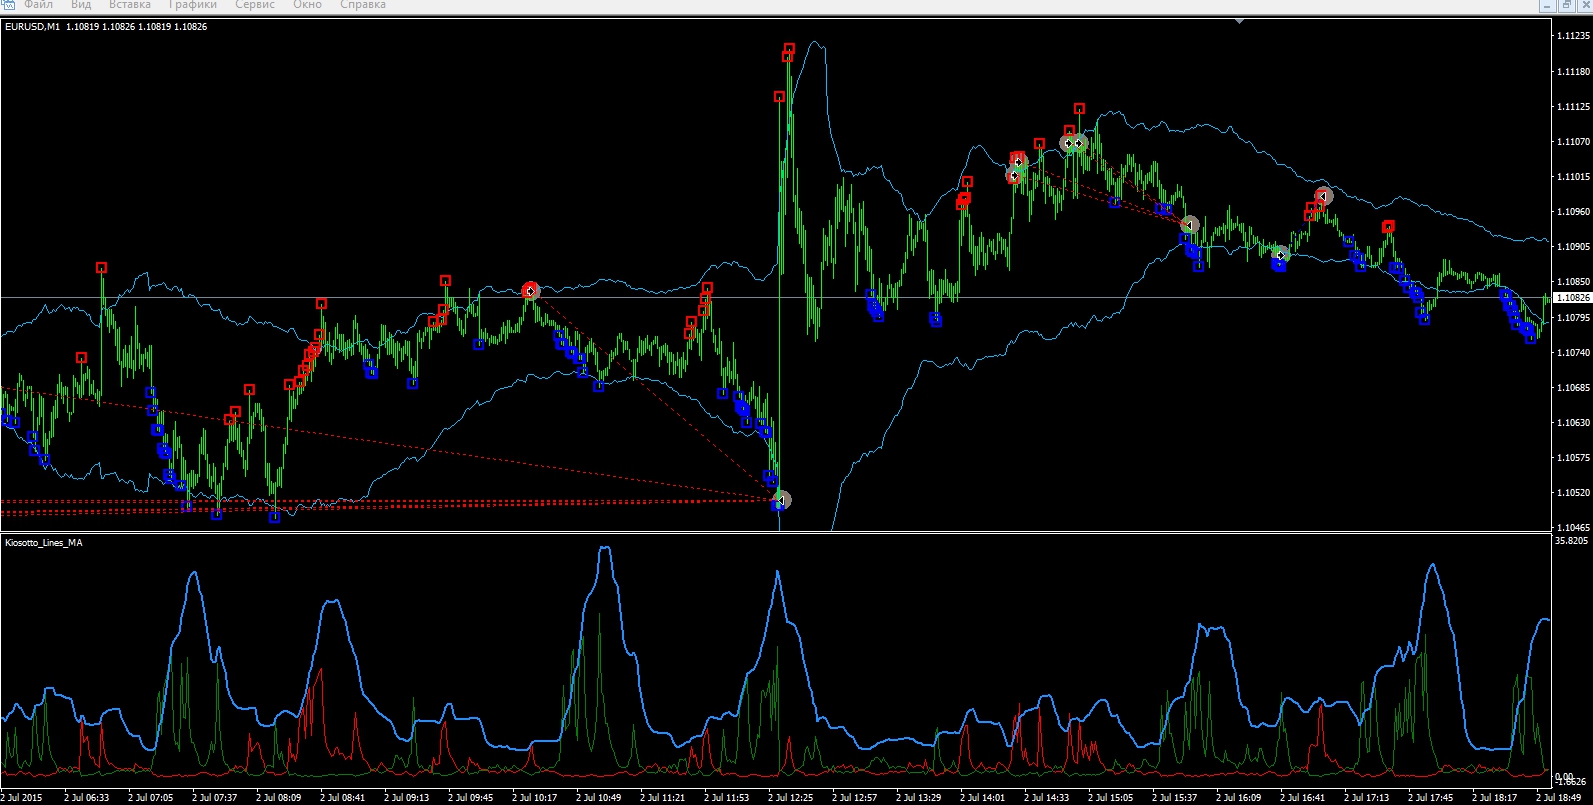
Task: Open the Вставка menu
Action: tap(130, 4)
